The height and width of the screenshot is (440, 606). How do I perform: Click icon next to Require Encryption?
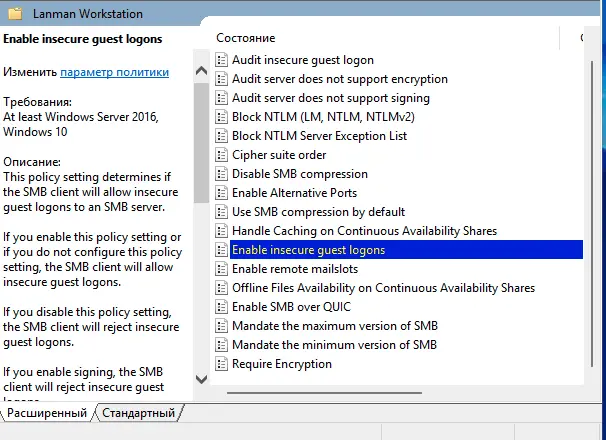pos(222,364)
